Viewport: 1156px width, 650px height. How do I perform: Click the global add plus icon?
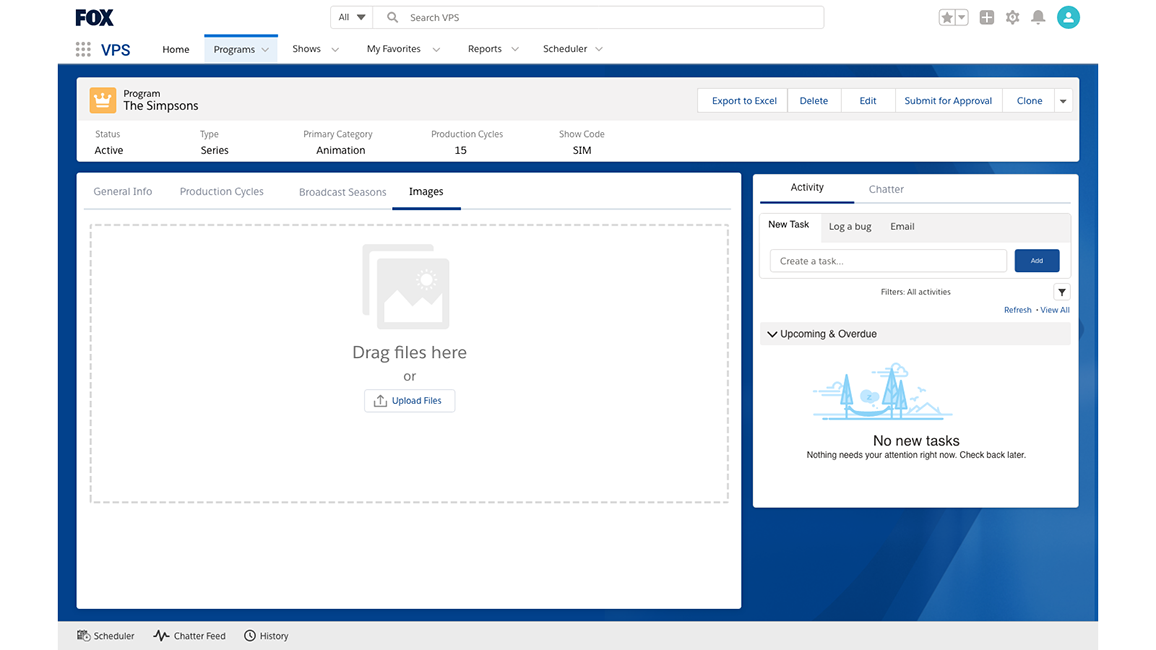986,17
